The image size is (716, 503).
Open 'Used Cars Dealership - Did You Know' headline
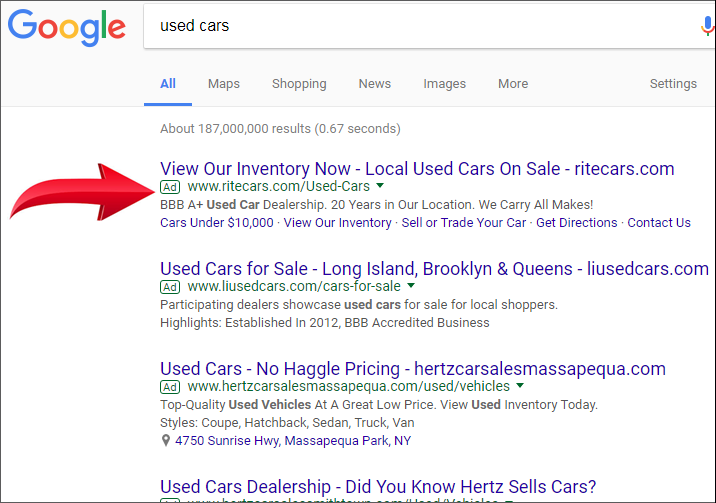378,487
